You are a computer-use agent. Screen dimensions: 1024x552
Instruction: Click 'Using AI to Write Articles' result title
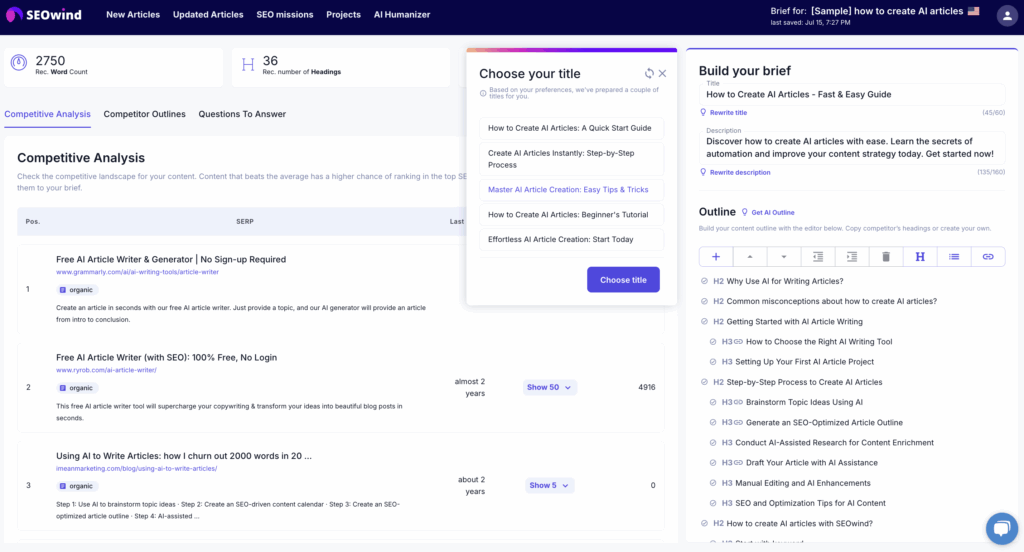(184, 456)
